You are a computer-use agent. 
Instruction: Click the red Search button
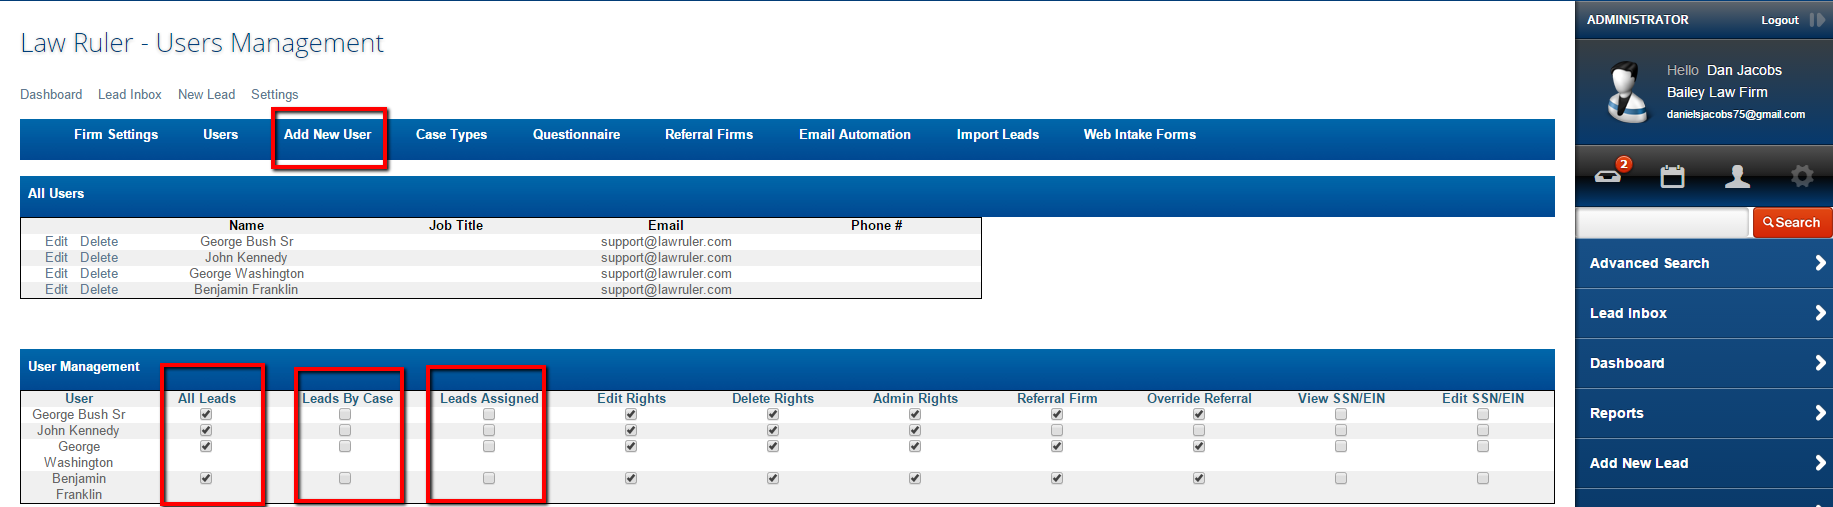tap(1792, 223)
